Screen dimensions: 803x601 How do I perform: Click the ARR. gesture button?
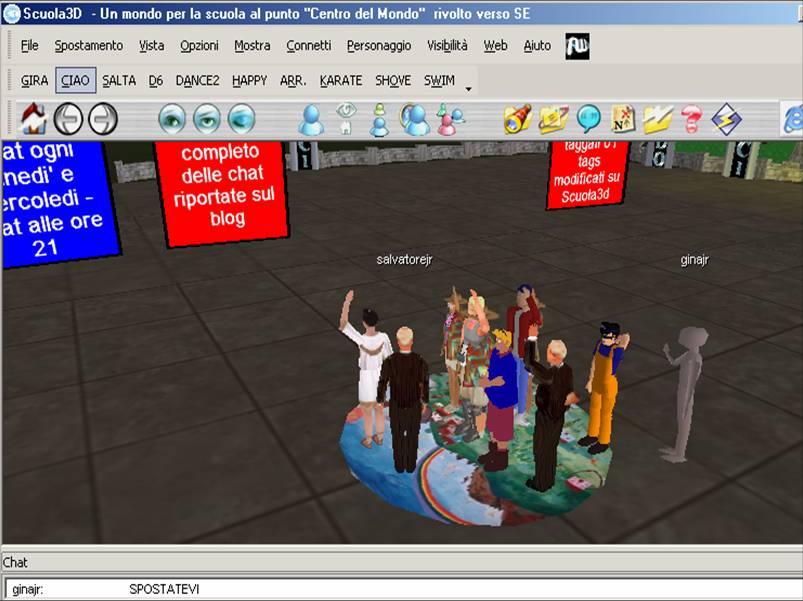pyautogui.click(x=293, y=80)
